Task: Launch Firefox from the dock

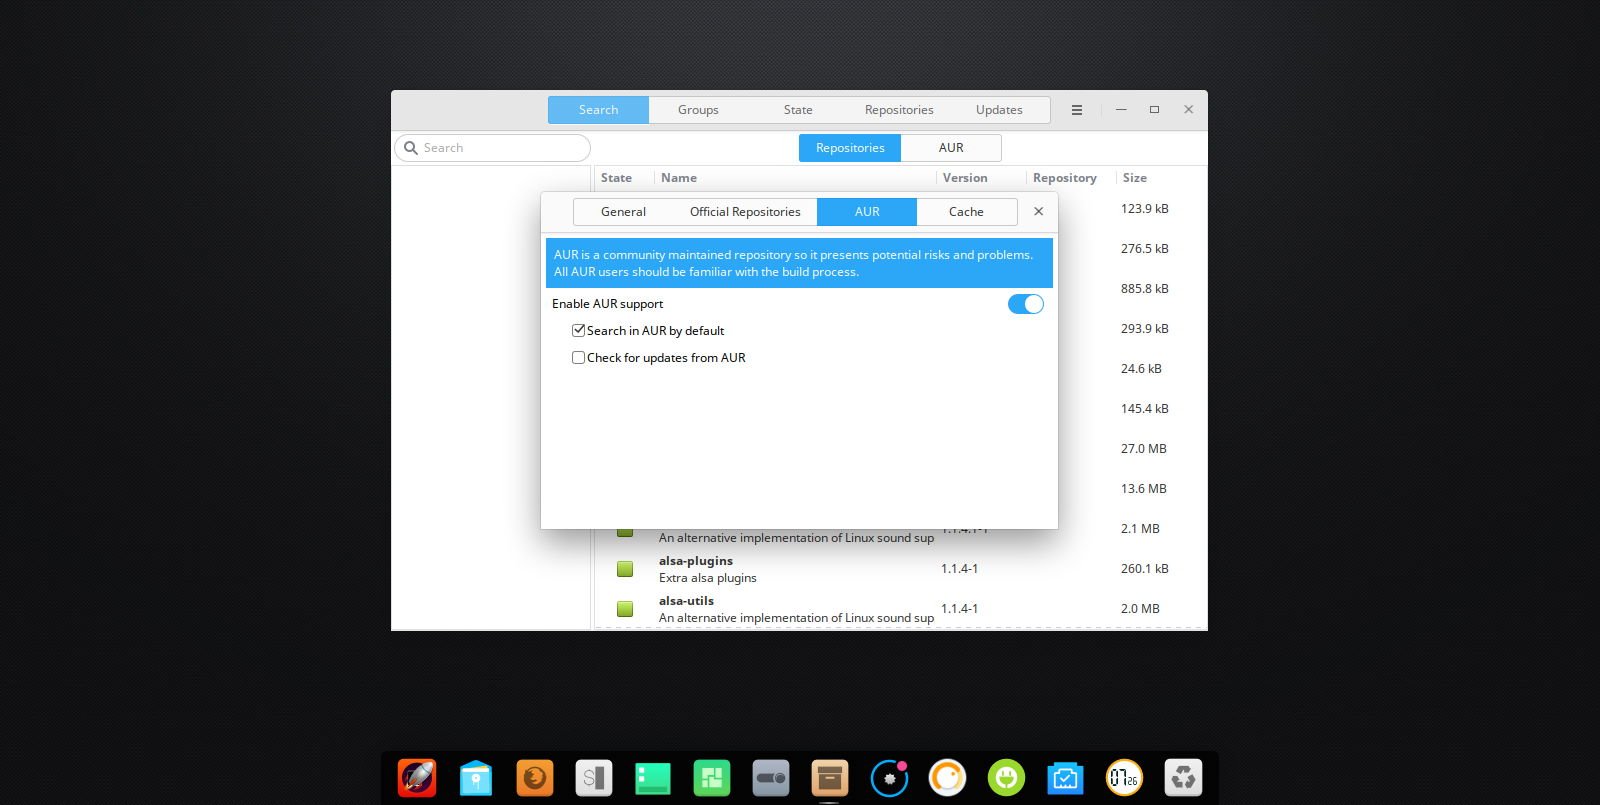Action: (x=535, y=777)
